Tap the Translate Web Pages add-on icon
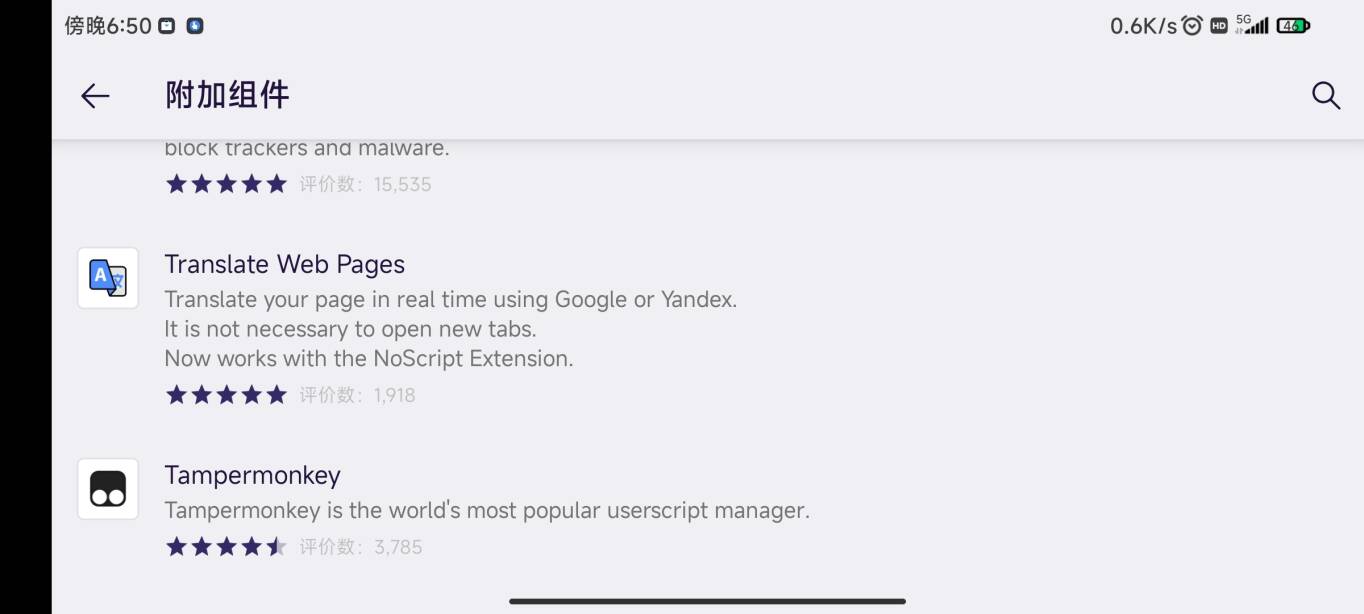 pyautogui.click(x=108, y=278)
